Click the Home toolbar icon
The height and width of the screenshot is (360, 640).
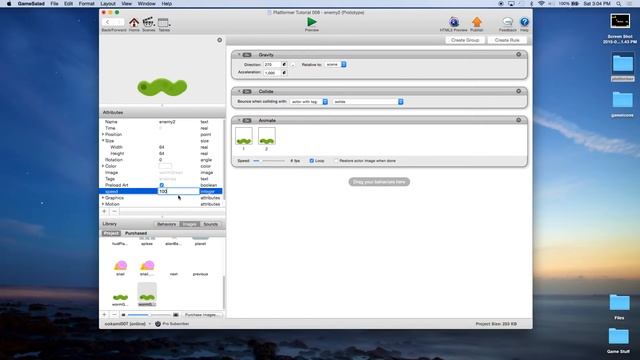coord(134,22)
